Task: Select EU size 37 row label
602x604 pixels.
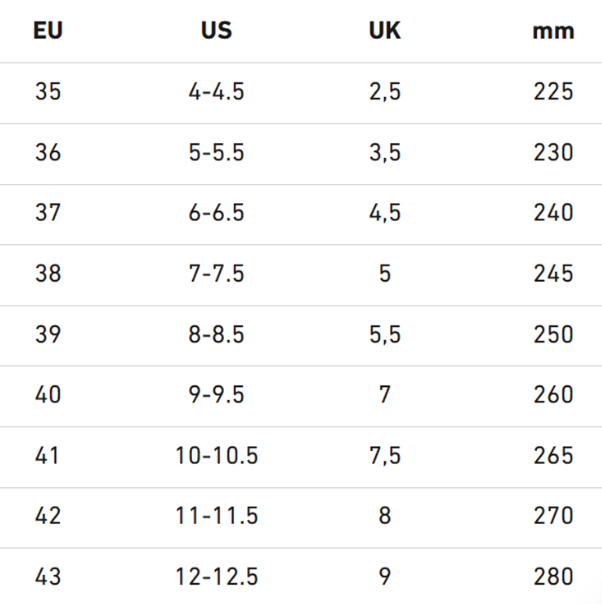Action: [x=48, y=213]
